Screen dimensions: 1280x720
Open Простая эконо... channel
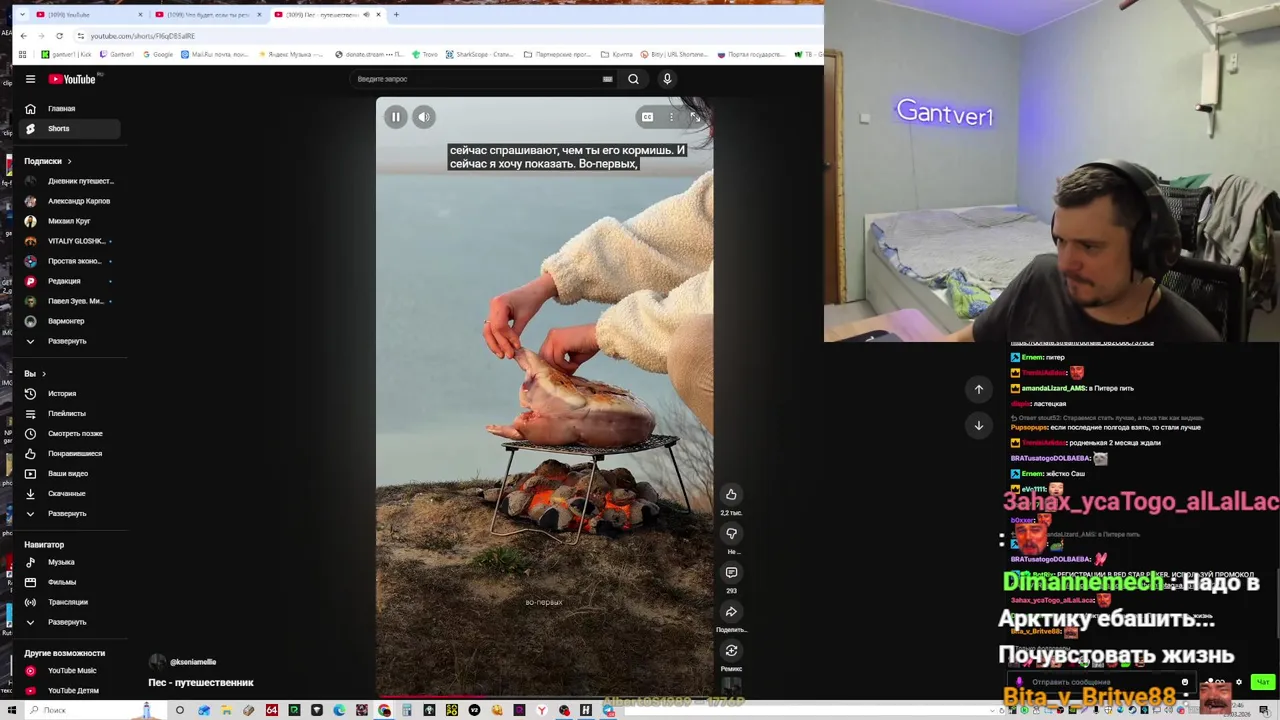69,261
